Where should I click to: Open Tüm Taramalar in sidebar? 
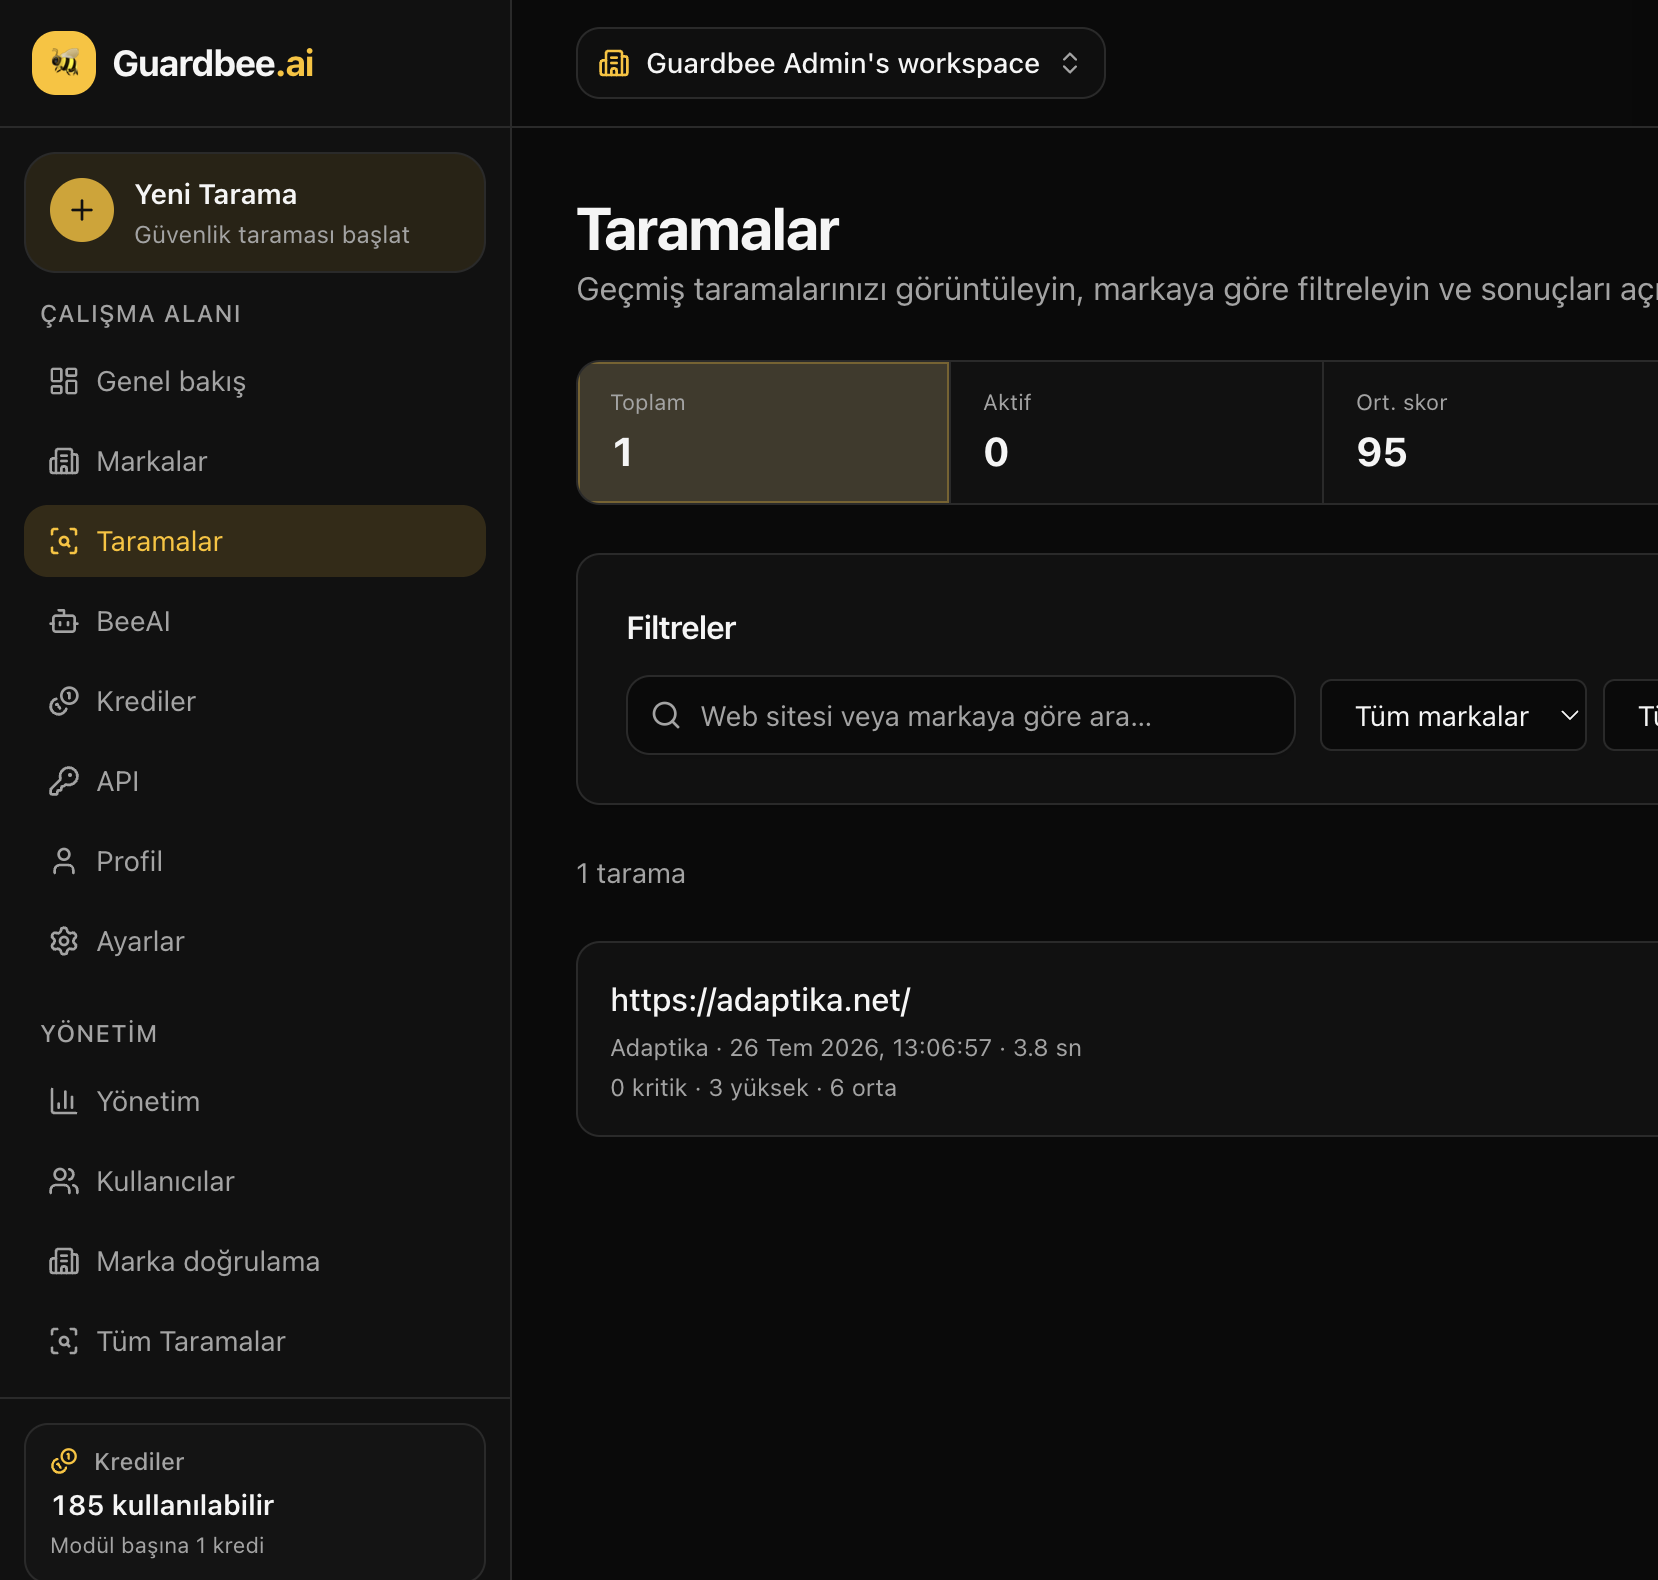click(x=255, y=1341)
